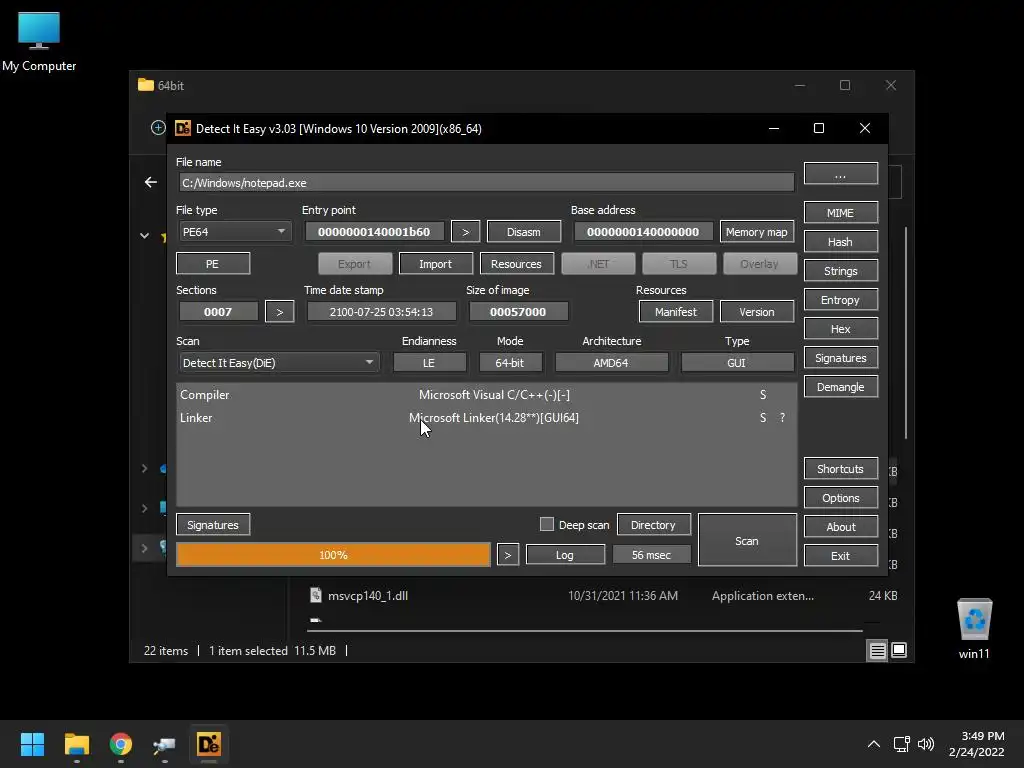Image resolution: width=1024 pixels, height=768 pixels.
Task: Open the Resources viewer button
Action: click(516, 264)
